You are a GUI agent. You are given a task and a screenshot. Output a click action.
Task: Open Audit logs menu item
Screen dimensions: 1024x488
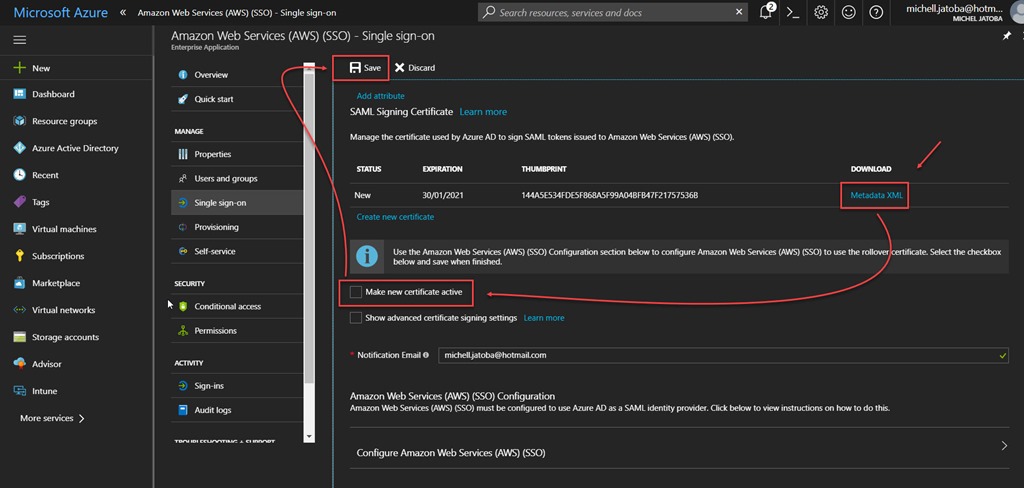(x=236, y=410)
